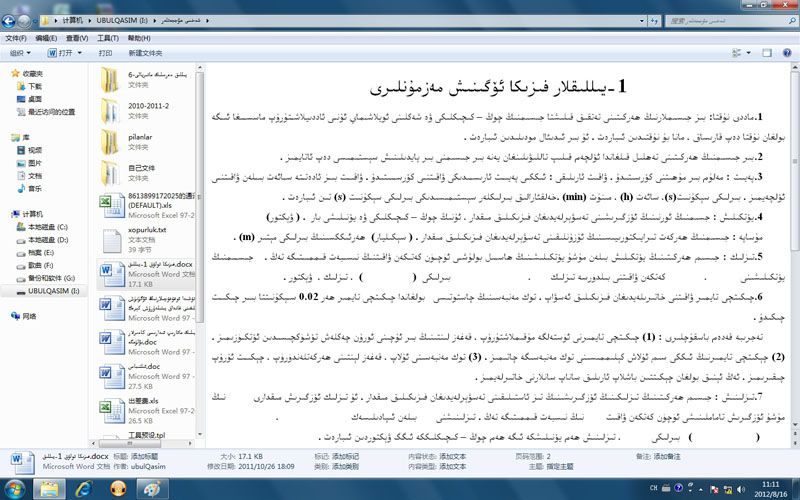Open the 视频 library
This screenshot has width=800, height=500.
[35, 150]
